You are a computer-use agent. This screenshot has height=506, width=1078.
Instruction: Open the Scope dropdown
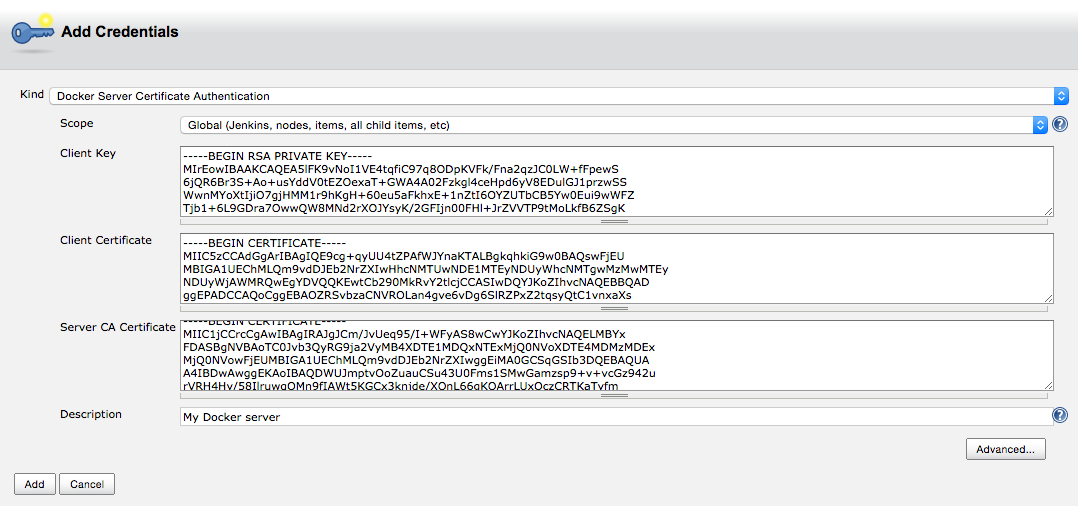pyautogui.click(x=614, y=125)
